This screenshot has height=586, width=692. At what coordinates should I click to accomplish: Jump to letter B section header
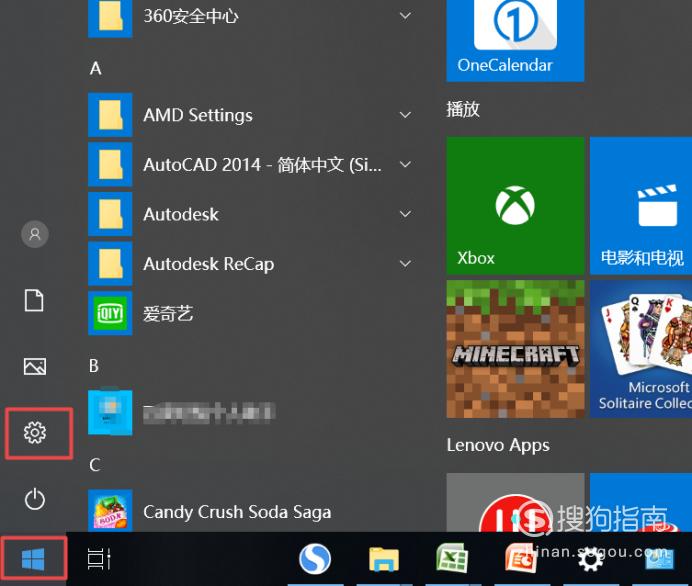pyautogui.click(x=94, y=366)
